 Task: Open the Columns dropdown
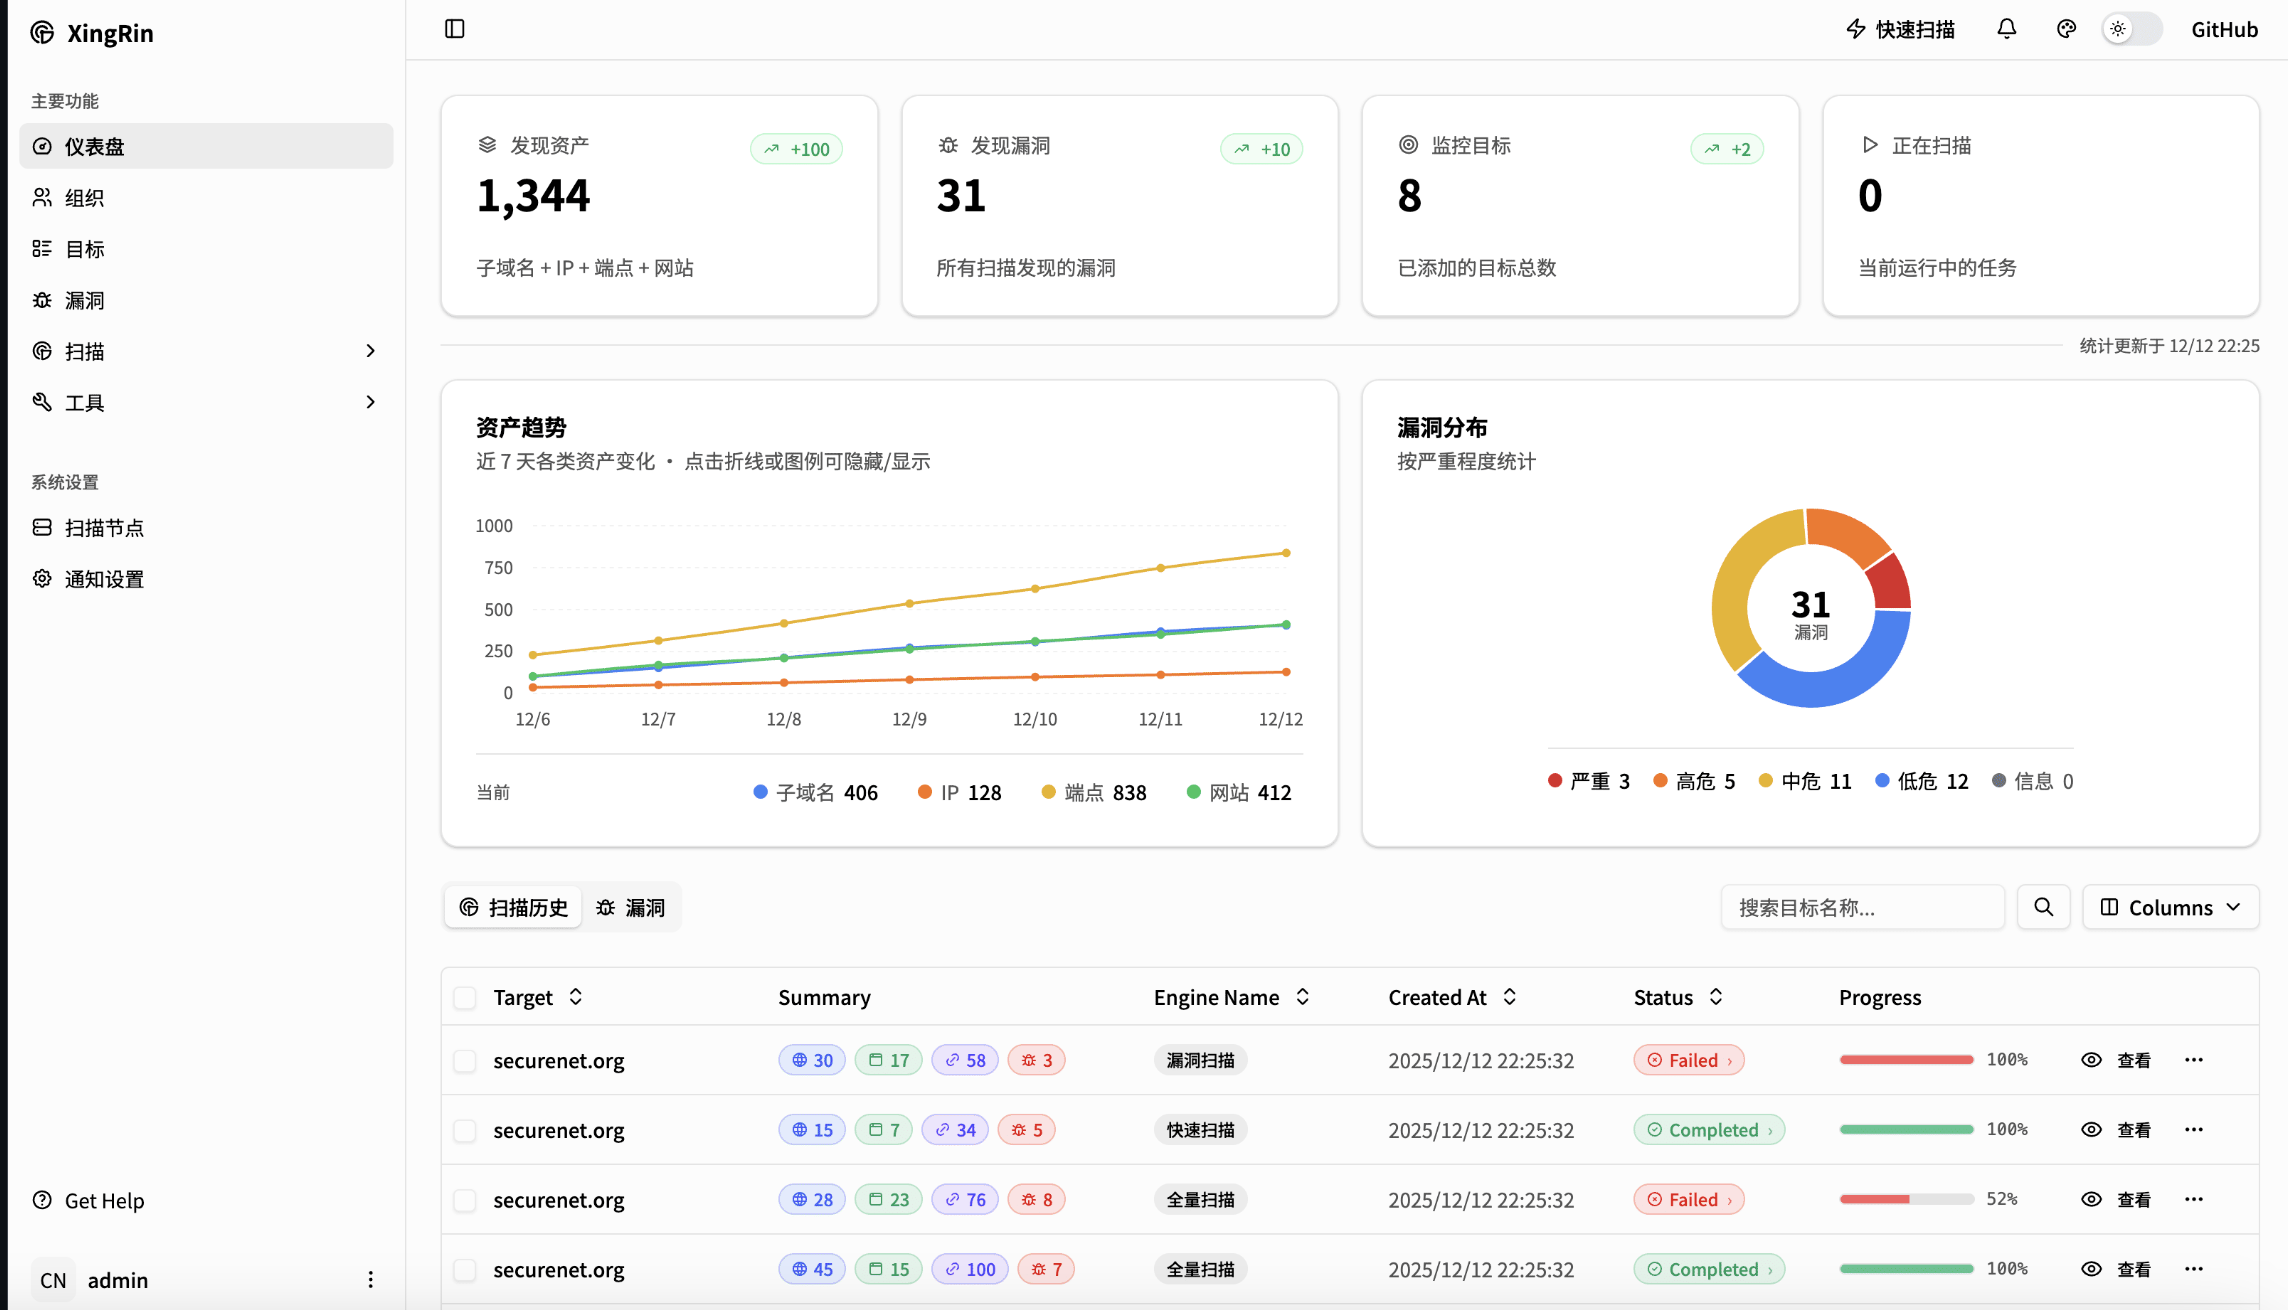2170,907
